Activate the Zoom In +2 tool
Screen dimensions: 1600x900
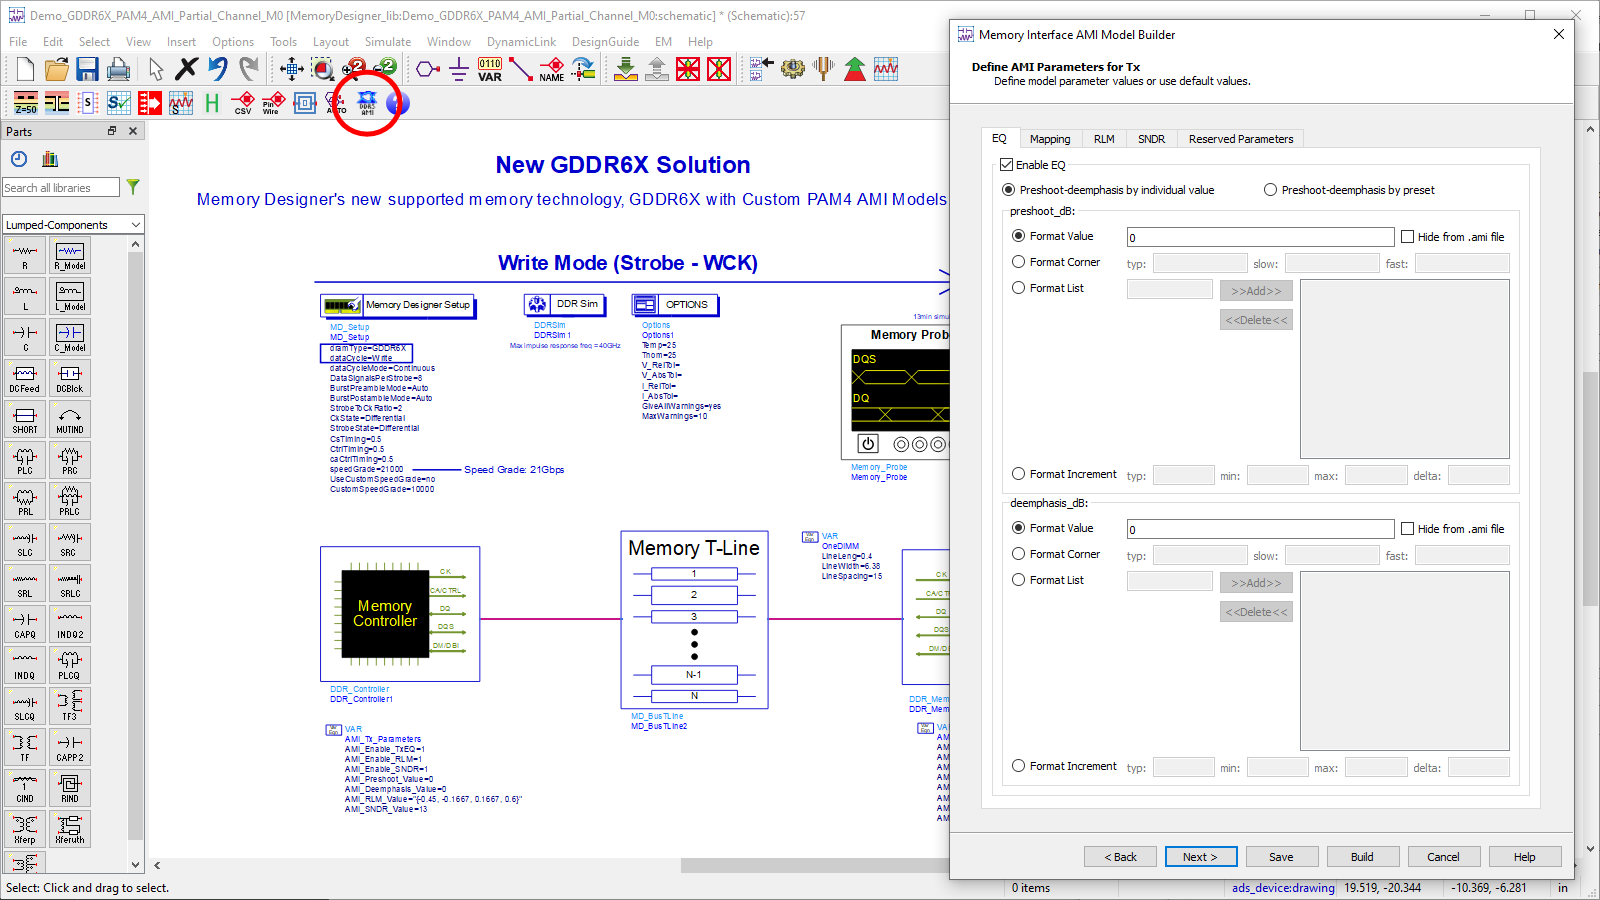355,68
